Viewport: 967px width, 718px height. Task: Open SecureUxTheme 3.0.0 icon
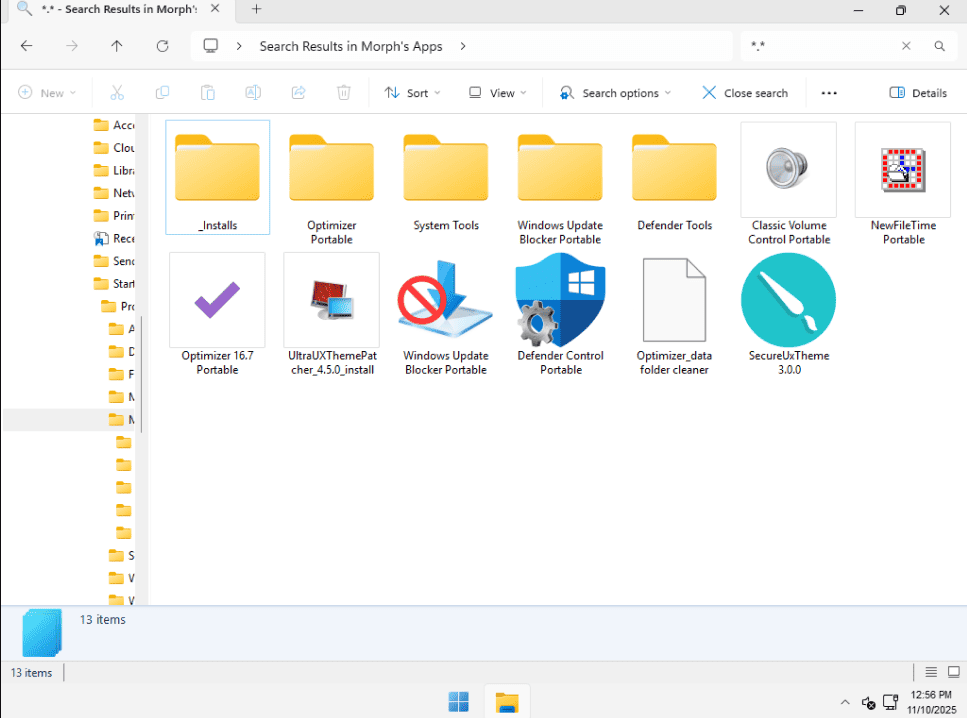tap(788, 299)
